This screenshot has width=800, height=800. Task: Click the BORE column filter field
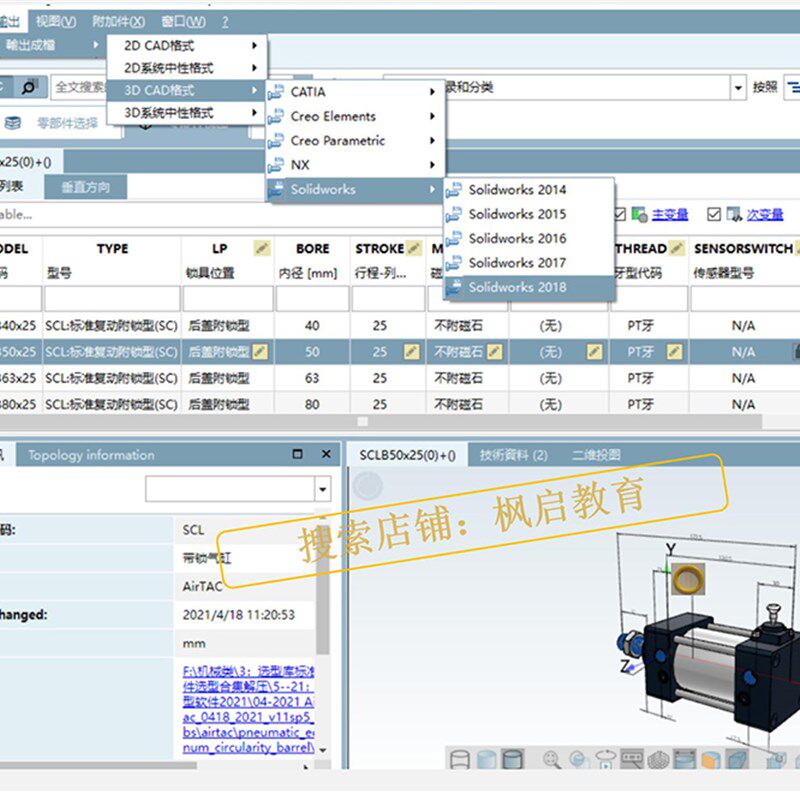click(312, 299)
